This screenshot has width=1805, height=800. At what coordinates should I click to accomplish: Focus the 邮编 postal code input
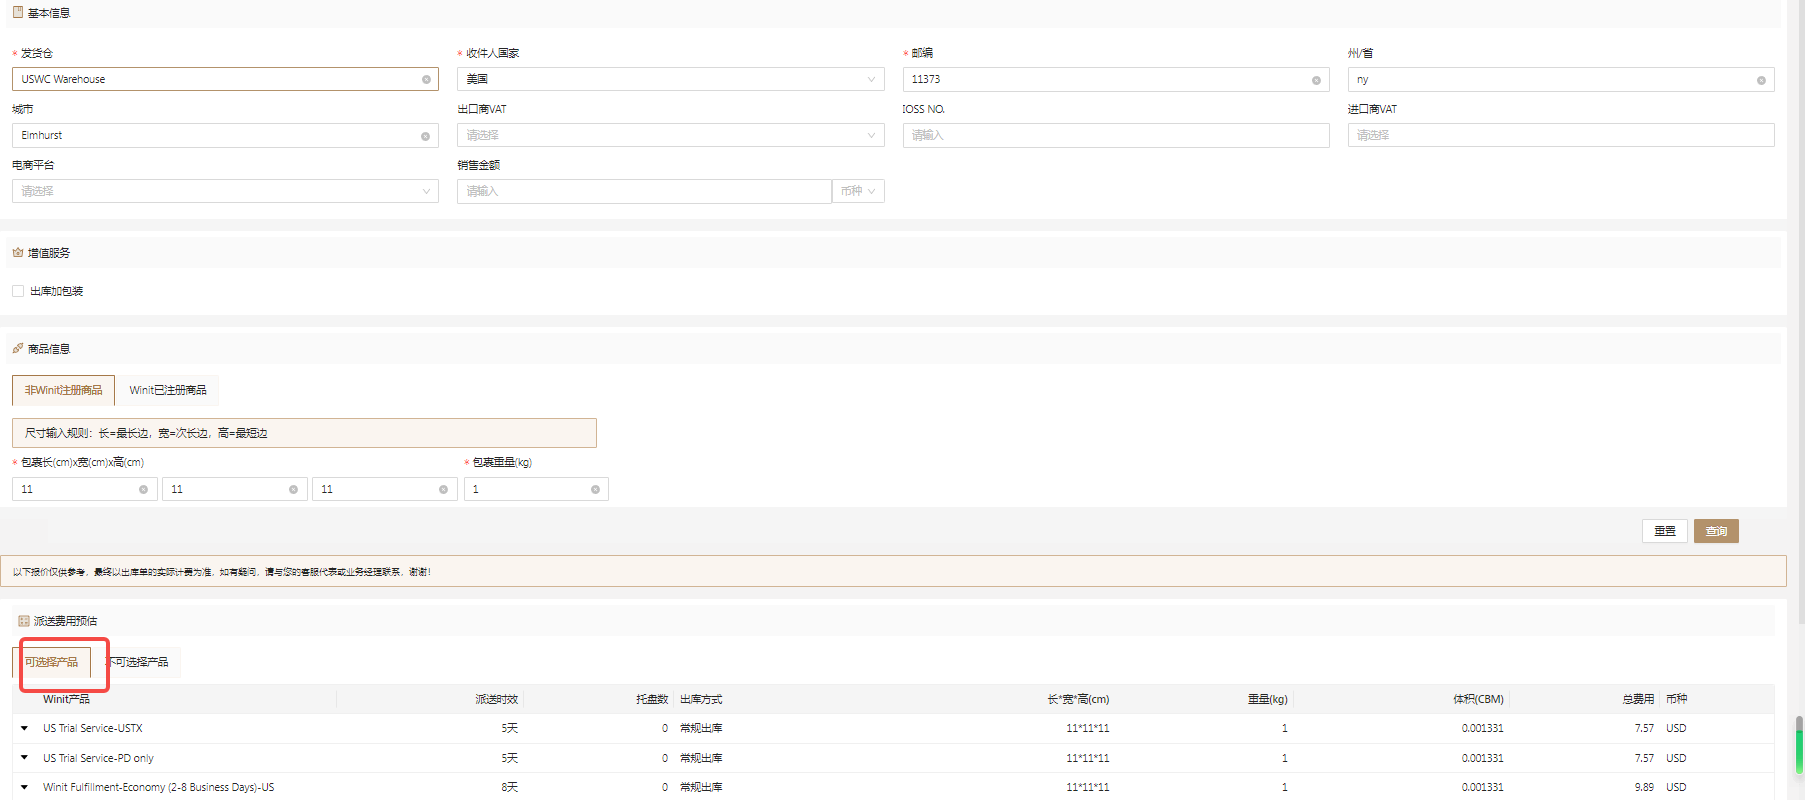(1116, 79)
